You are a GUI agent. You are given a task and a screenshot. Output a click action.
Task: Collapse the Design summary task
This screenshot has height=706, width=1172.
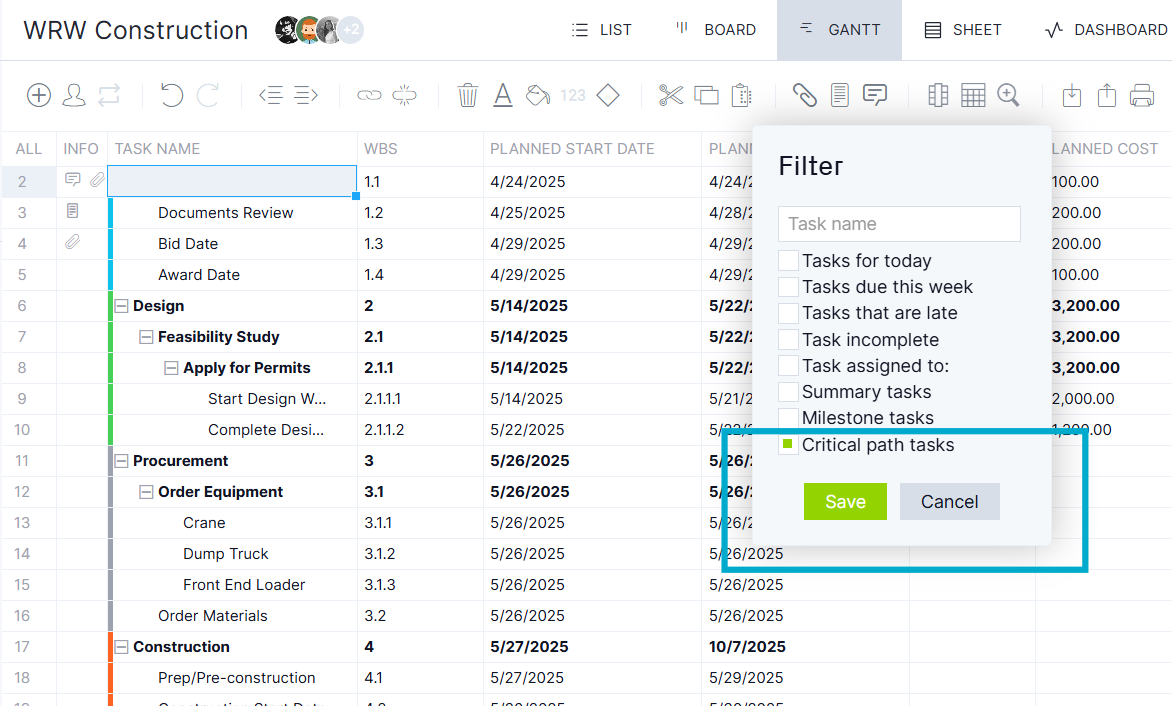(x=121, y=305)
